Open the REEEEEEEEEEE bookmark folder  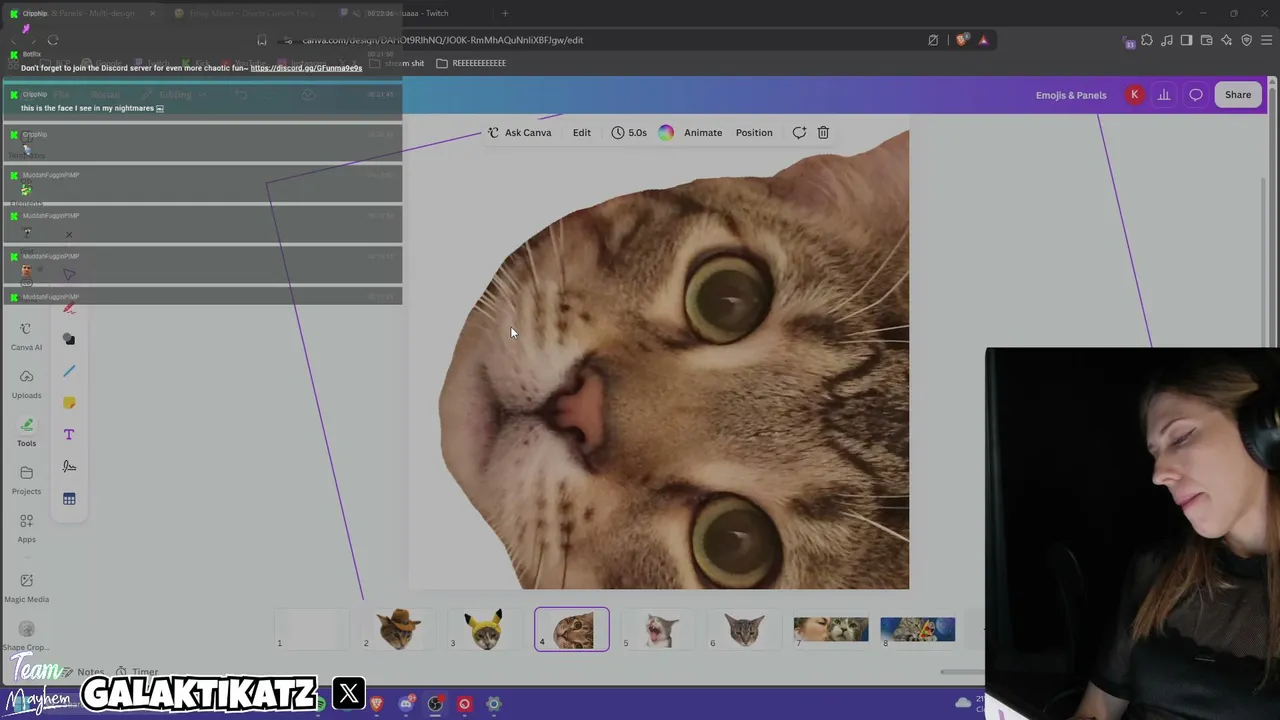(470, 63)
